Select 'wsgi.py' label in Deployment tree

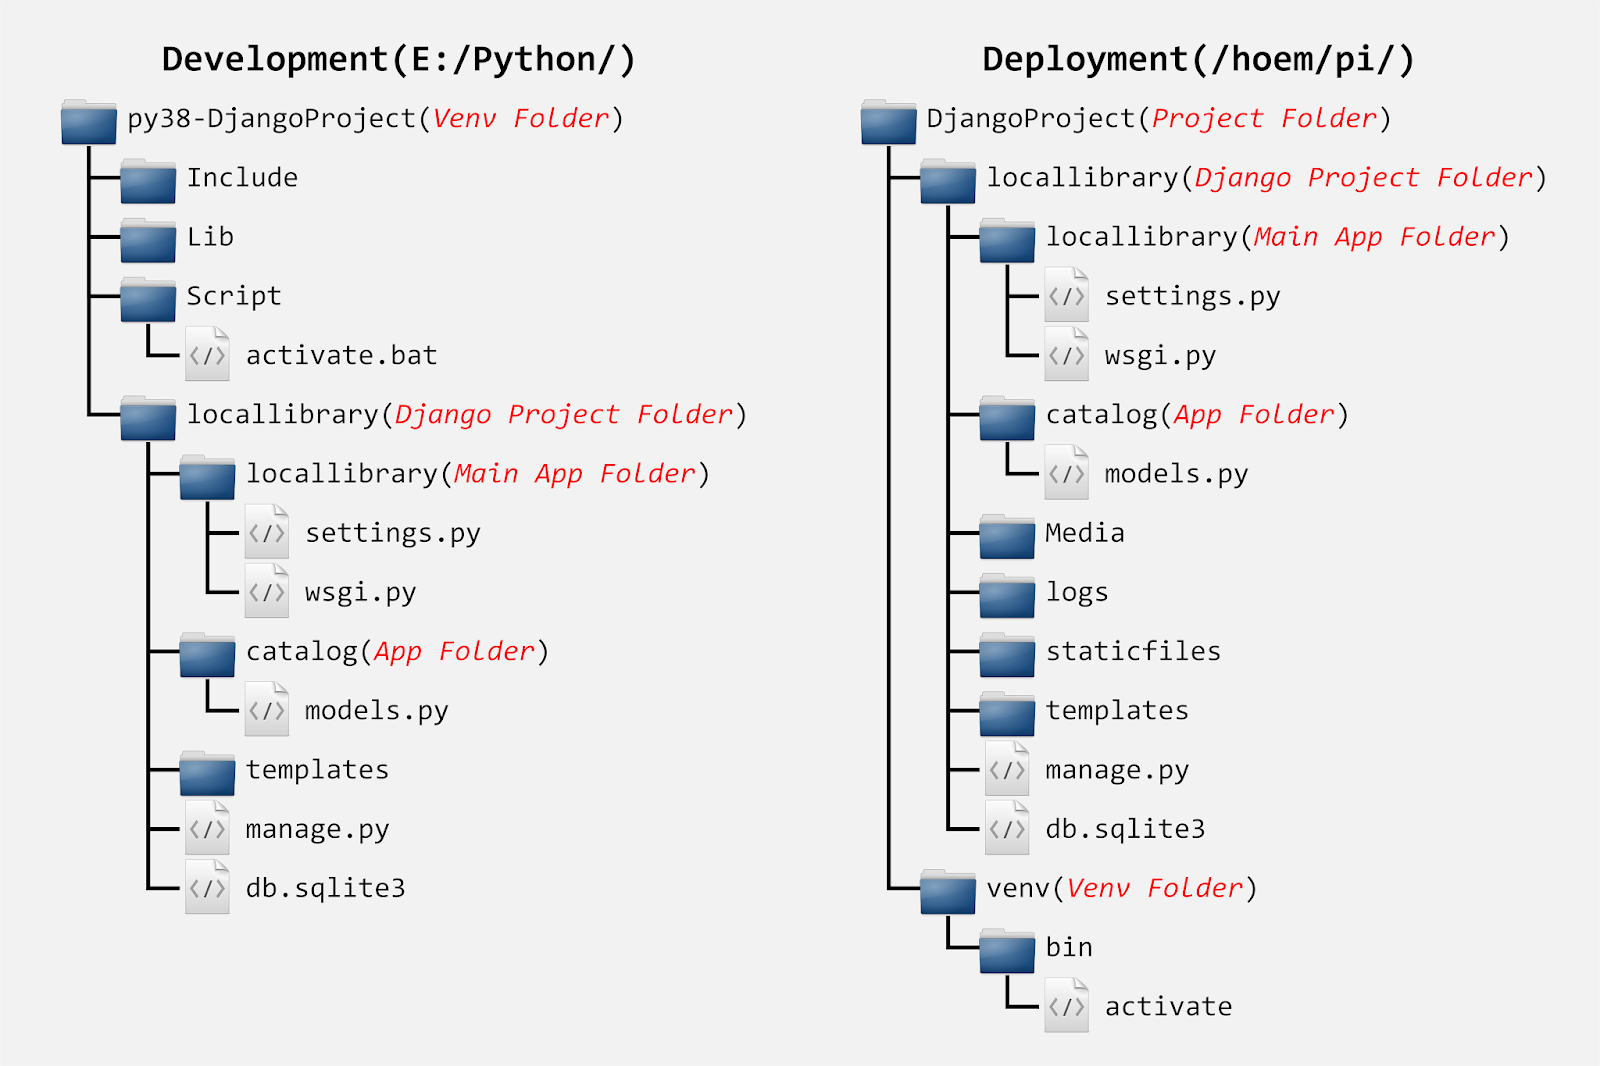pos(1161,356)
